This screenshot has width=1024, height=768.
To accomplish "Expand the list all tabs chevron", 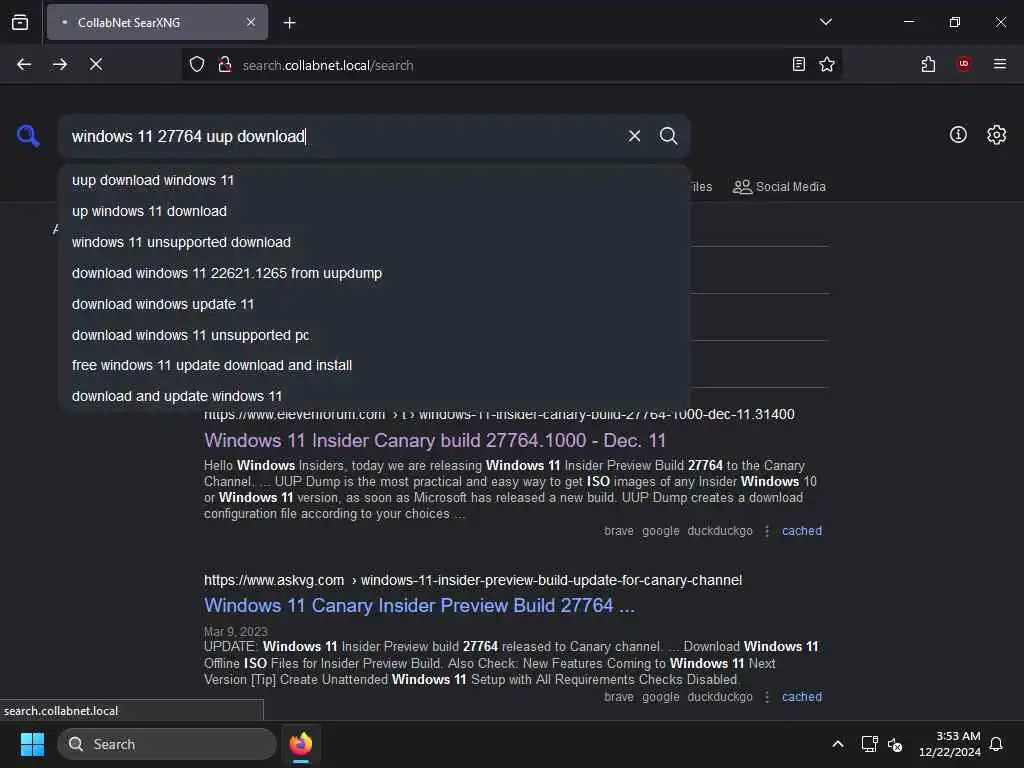I will point(825,22).
